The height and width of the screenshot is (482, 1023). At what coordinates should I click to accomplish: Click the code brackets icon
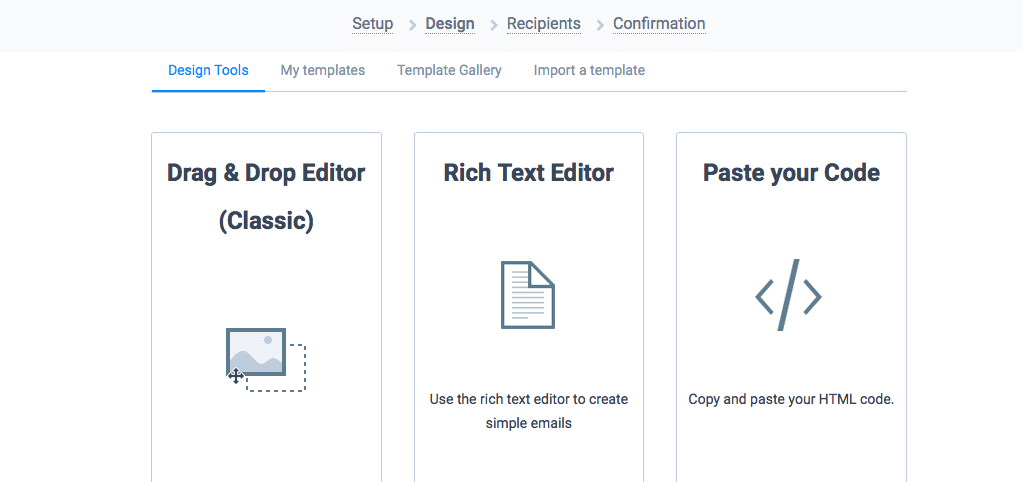click(x=788, y=295)
